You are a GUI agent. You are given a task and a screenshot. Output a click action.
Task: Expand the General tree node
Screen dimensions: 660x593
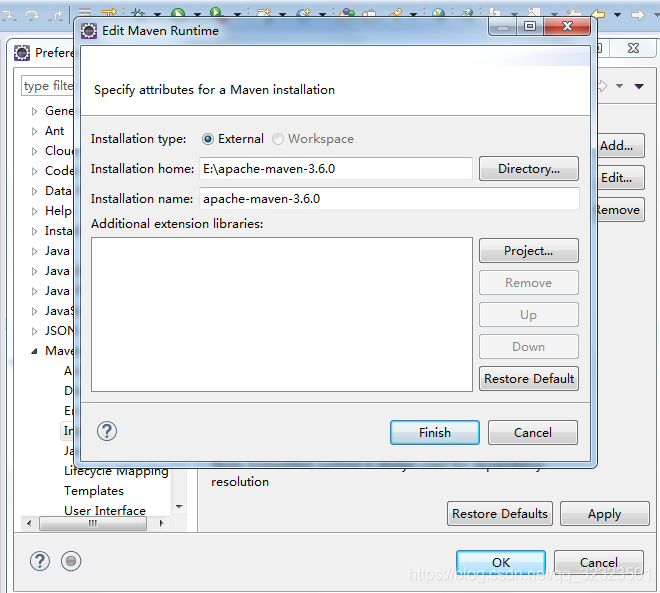pyautogui.click(x=35, y=112)
